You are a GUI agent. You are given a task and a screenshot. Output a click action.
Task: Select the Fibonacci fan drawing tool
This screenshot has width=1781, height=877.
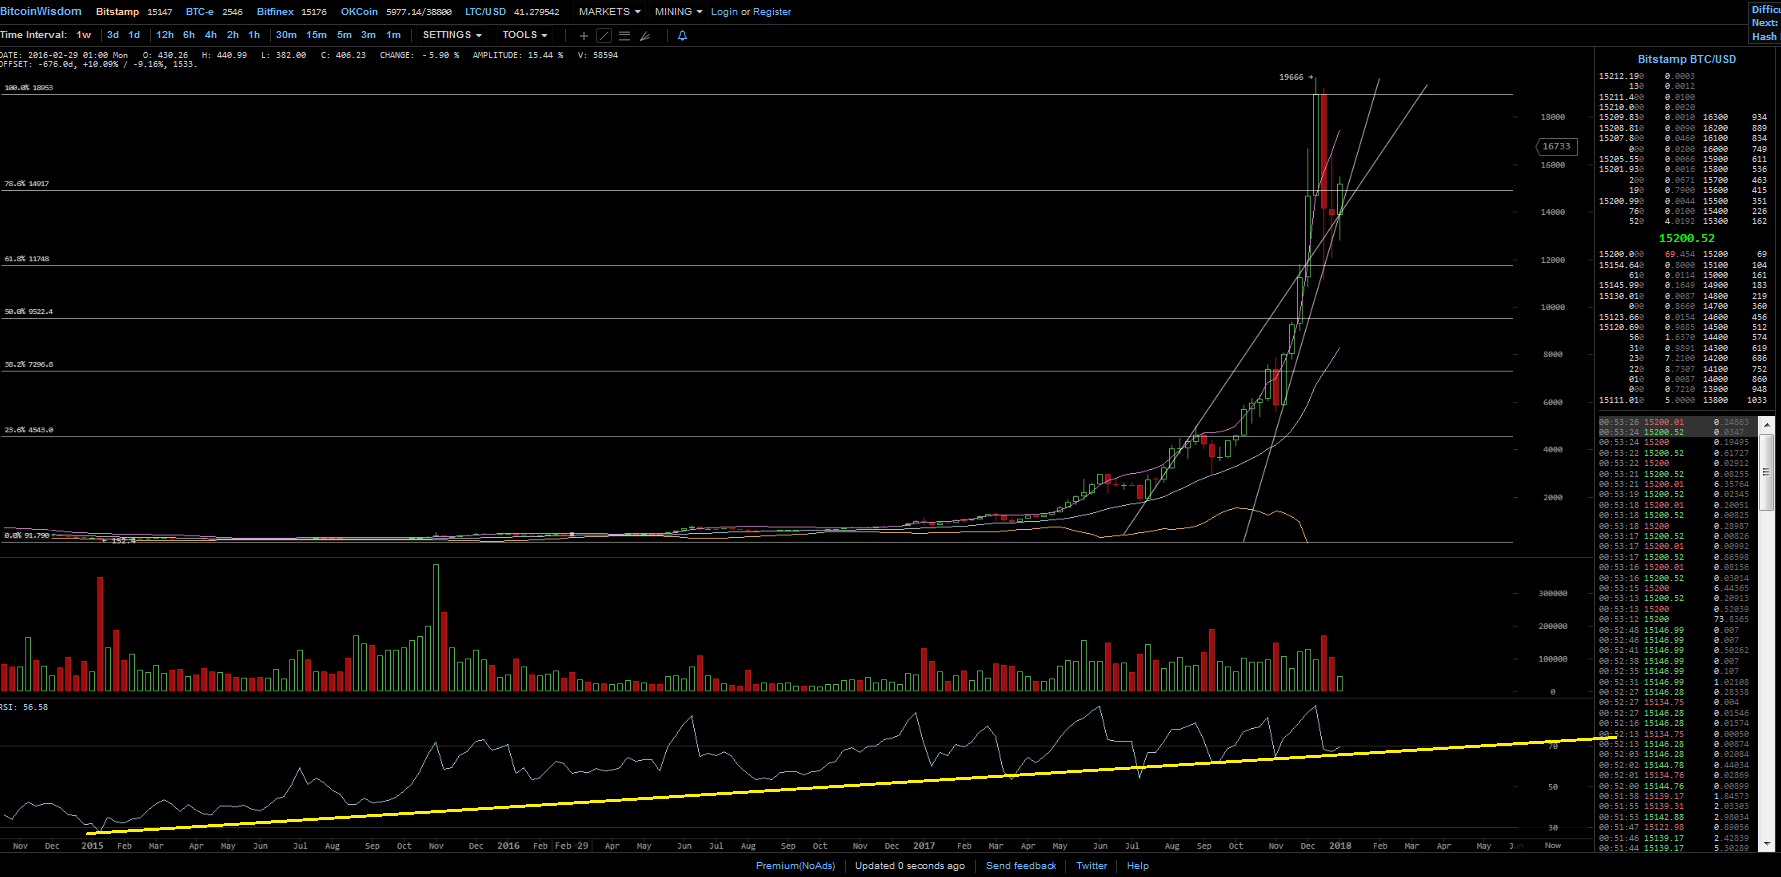coord(645,35)
